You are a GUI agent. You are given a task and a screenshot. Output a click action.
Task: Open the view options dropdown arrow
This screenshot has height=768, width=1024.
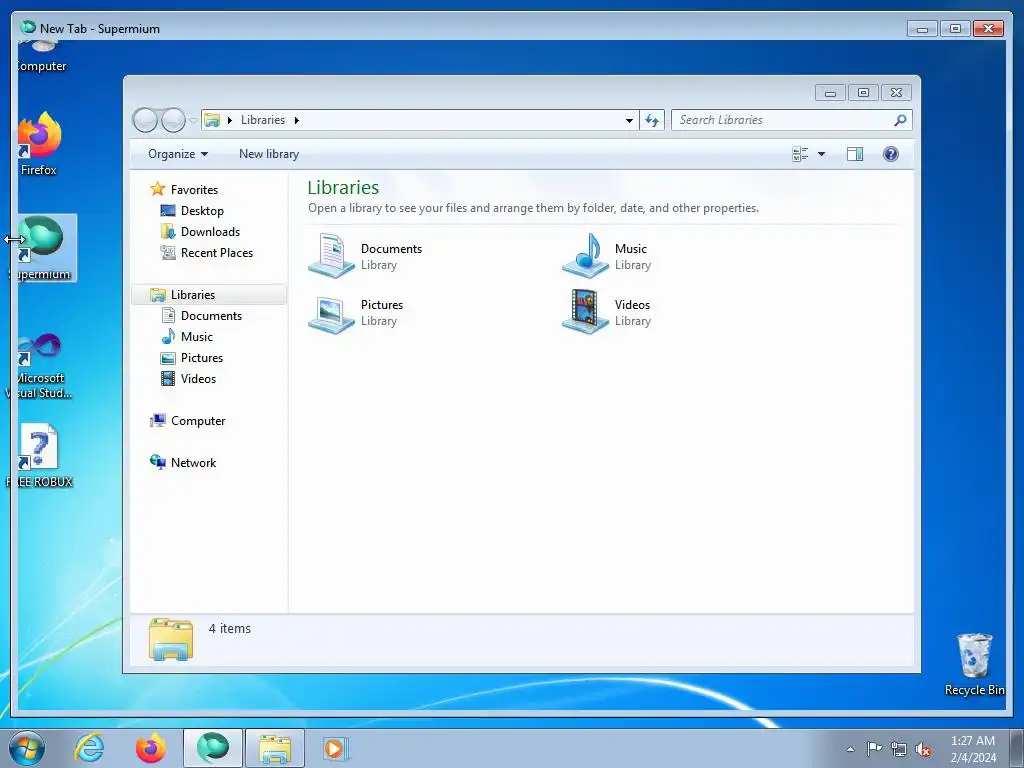click(822, 154)
